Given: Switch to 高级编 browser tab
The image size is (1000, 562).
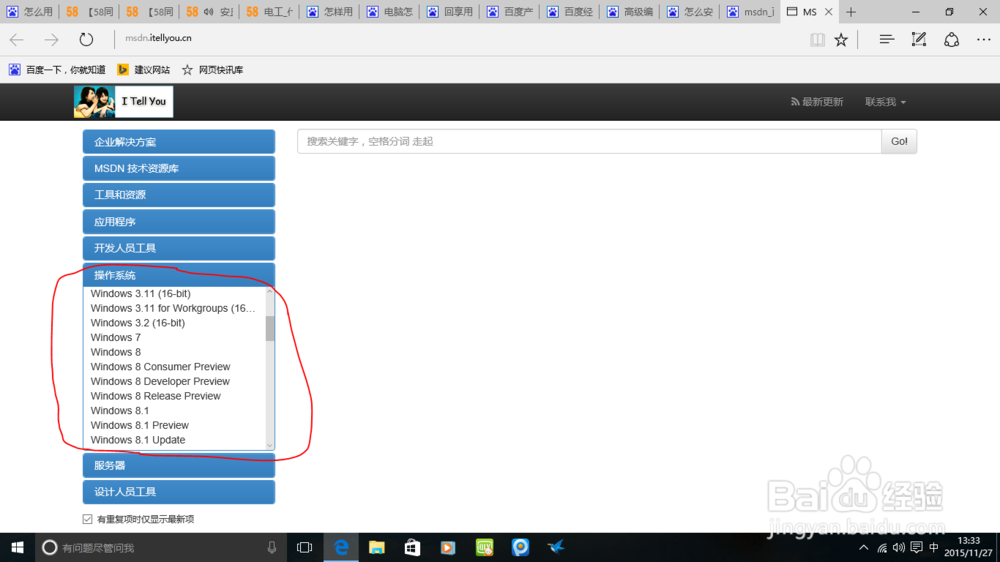Looking at the screenshot, I should [629, 11].
